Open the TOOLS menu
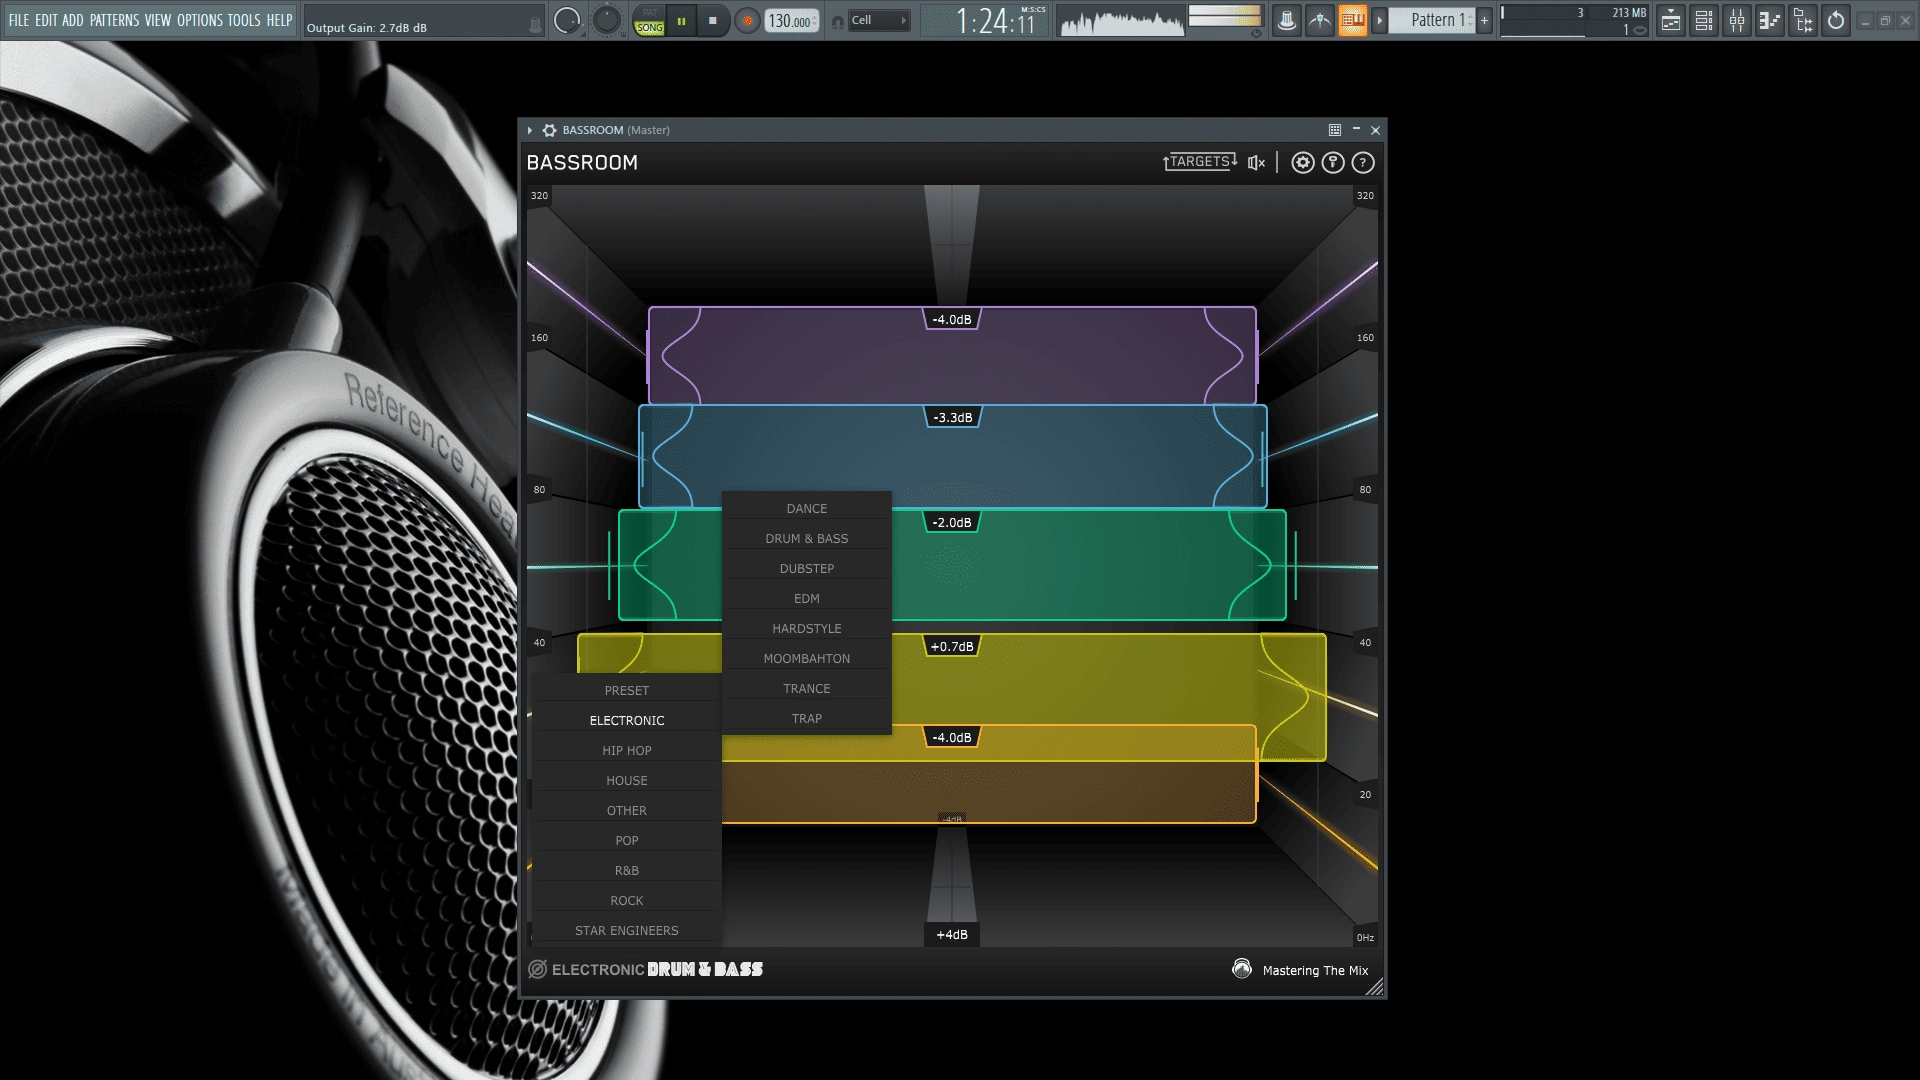Image resolution: width=1920 pixels, height=1080 pixels. point(244,20)
